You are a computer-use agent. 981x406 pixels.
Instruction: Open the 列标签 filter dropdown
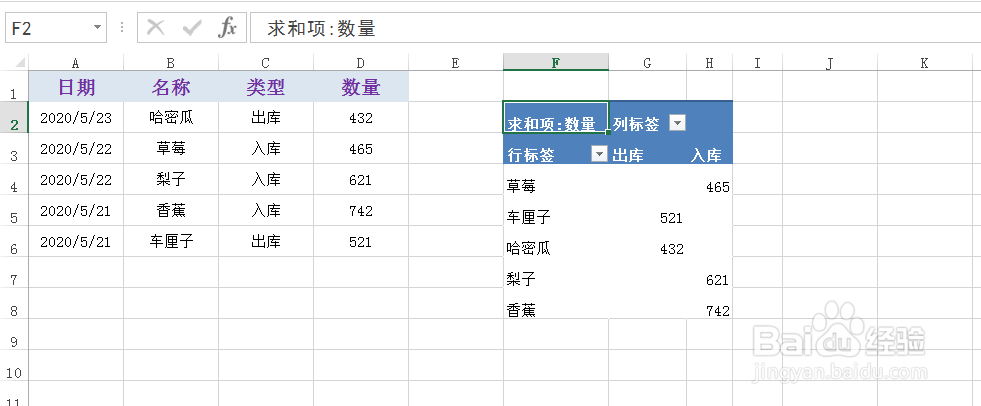(x=678, y=124)
